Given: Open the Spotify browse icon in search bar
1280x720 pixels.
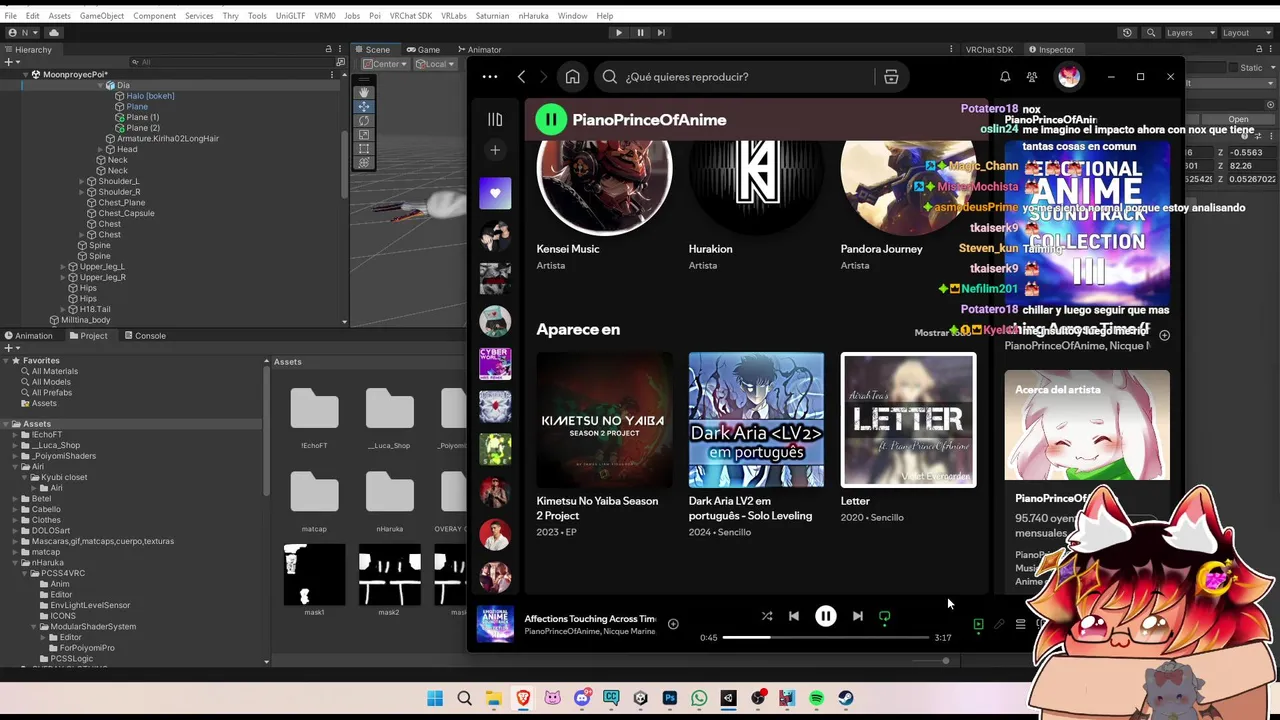Looking at the screenshot, I should 891,77.
